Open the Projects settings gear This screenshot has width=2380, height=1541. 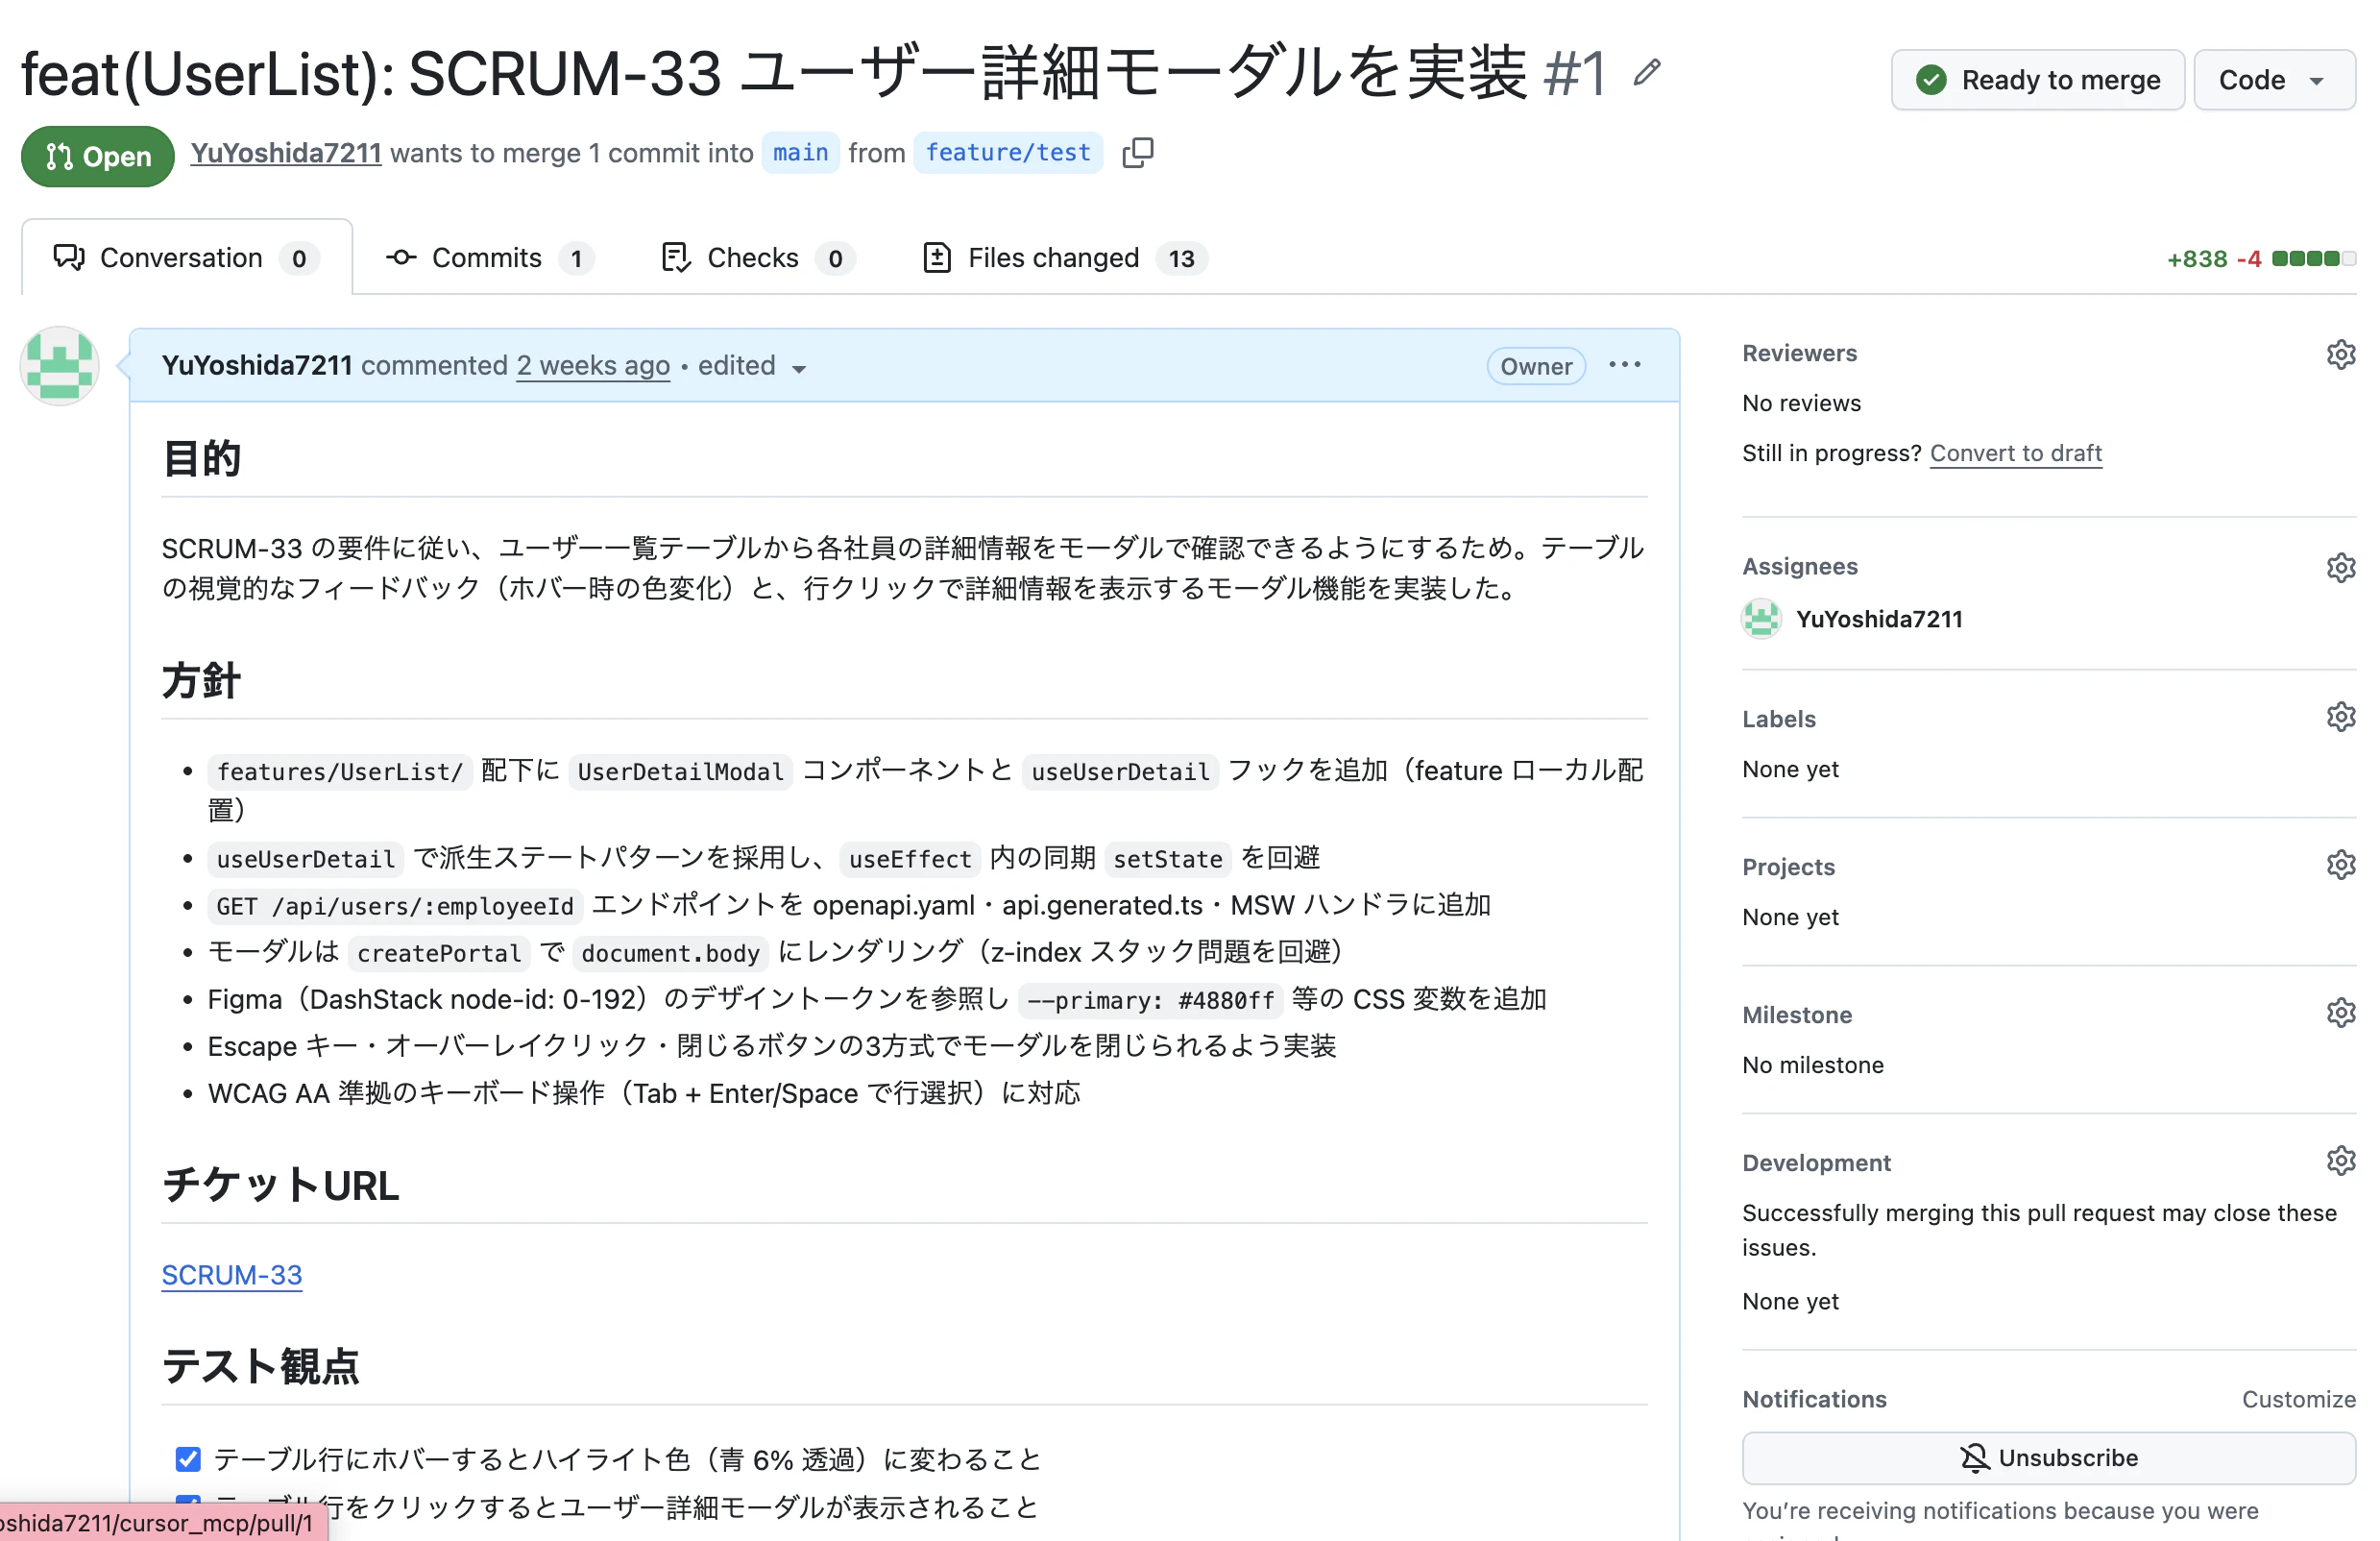pyautogui.click(x=2341, y=864)
